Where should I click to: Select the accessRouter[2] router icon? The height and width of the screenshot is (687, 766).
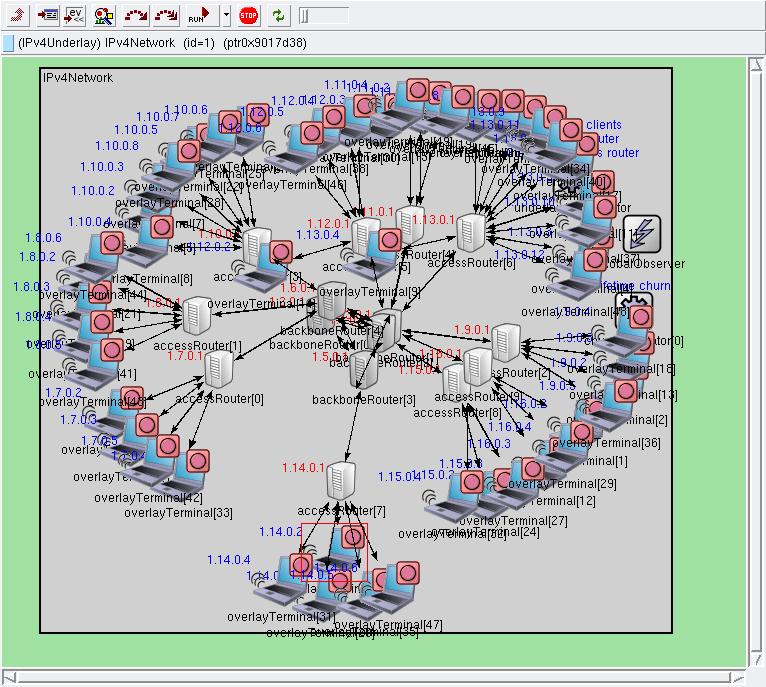[x=506, y=344]
